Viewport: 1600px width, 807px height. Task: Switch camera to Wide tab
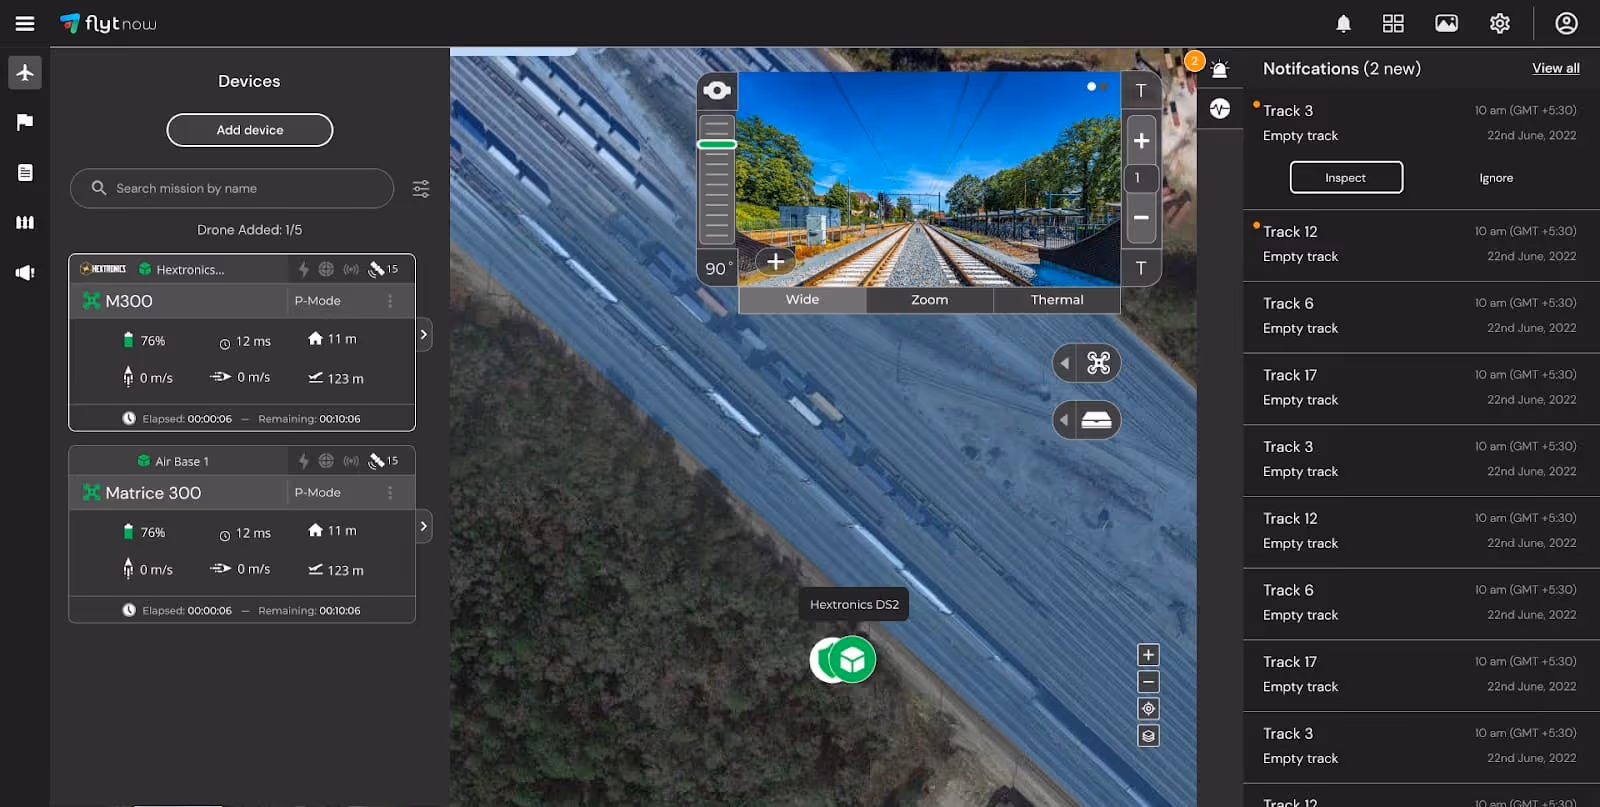802,300
